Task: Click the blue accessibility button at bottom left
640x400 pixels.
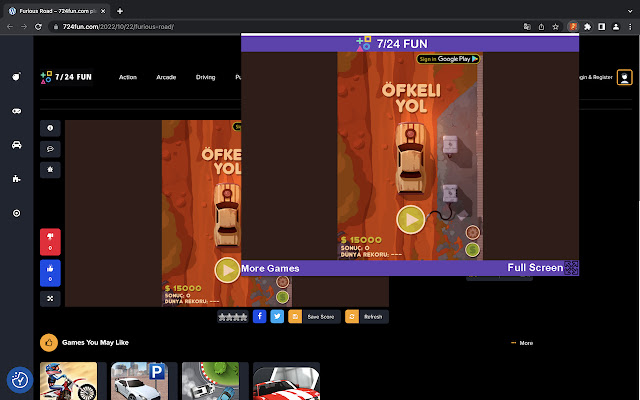Action: [x=19, y=380]
